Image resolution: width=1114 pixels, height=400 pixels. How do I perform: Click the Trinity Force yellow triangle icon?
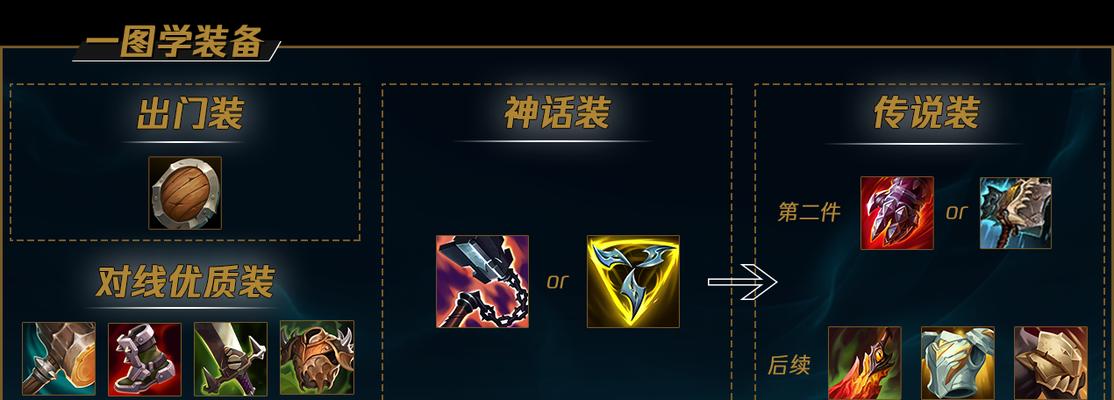633,281
